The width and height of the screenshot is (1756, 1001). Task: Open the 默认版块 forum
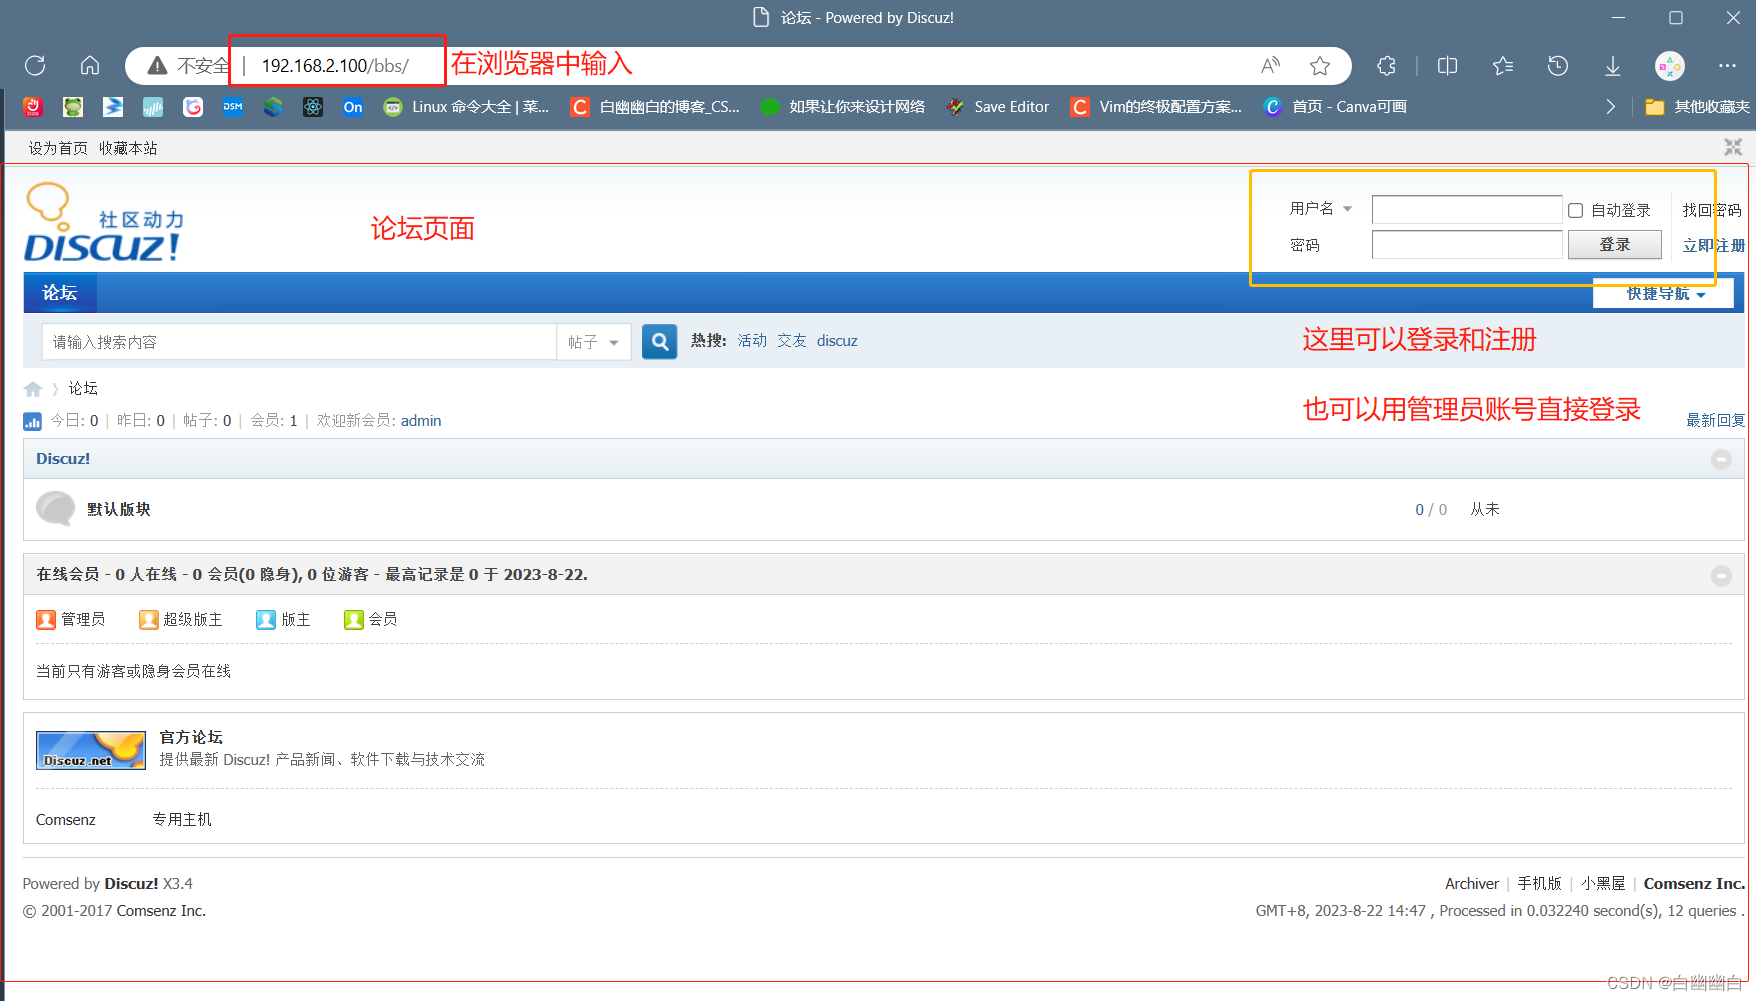(119, 509)
